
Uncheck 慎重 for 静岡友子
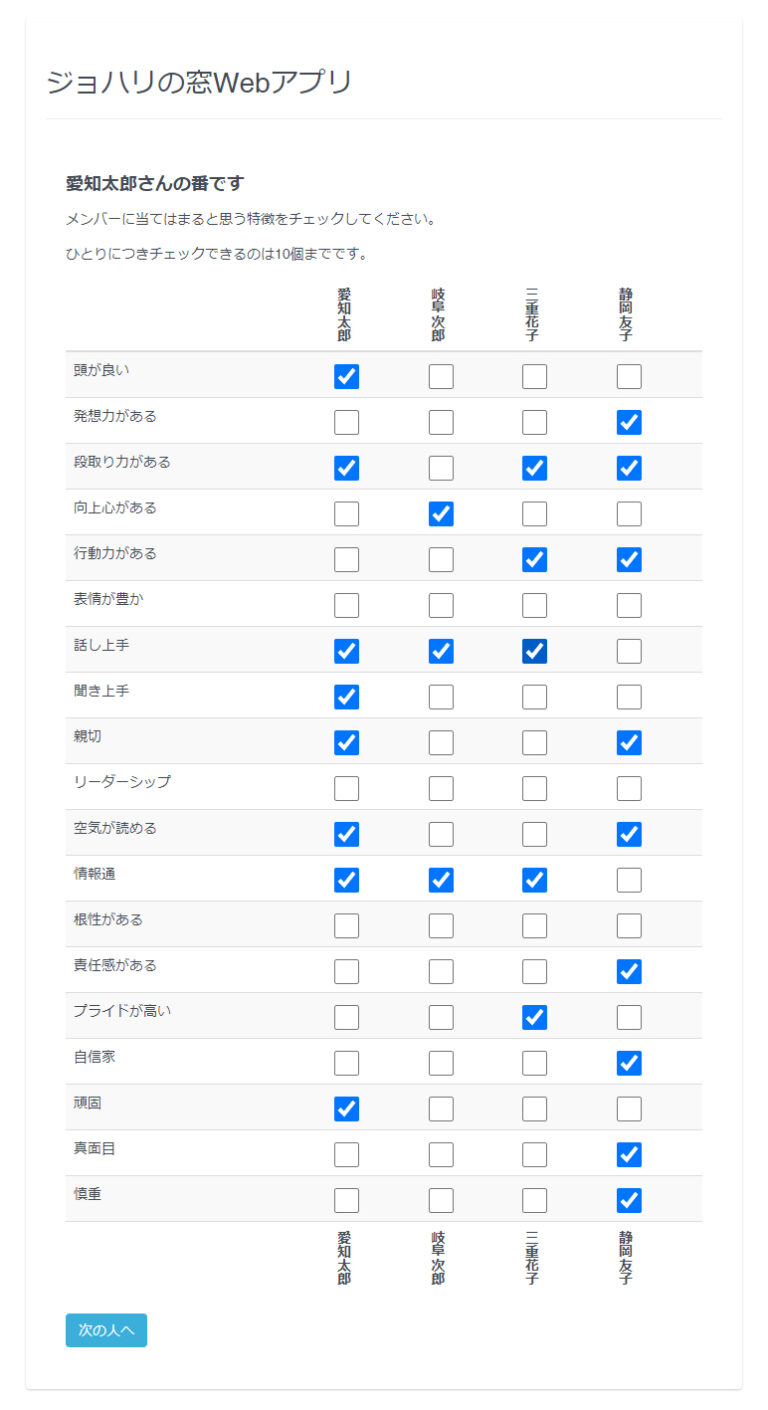(x=629, y=1200)
